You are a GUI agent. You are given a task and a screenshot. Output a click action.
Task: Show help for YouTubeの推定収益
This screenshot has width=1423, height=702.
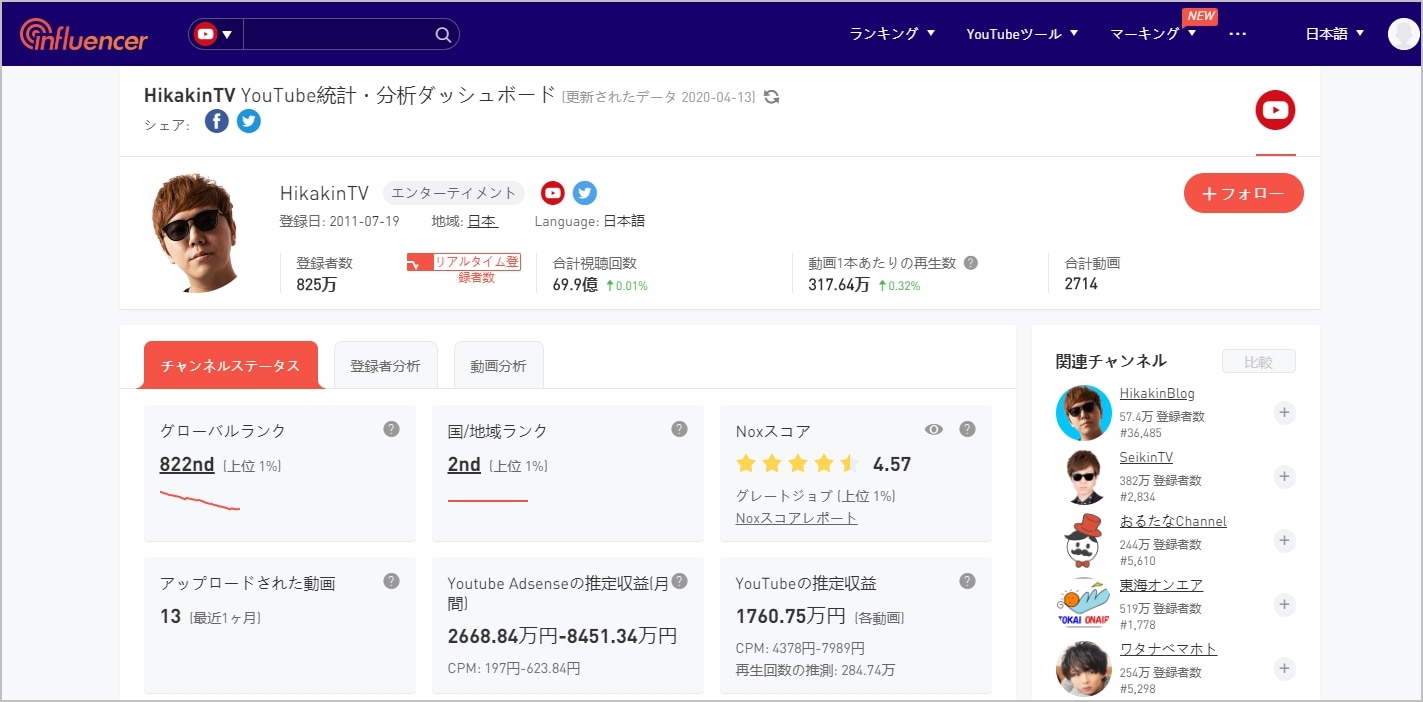pos(967,581)
